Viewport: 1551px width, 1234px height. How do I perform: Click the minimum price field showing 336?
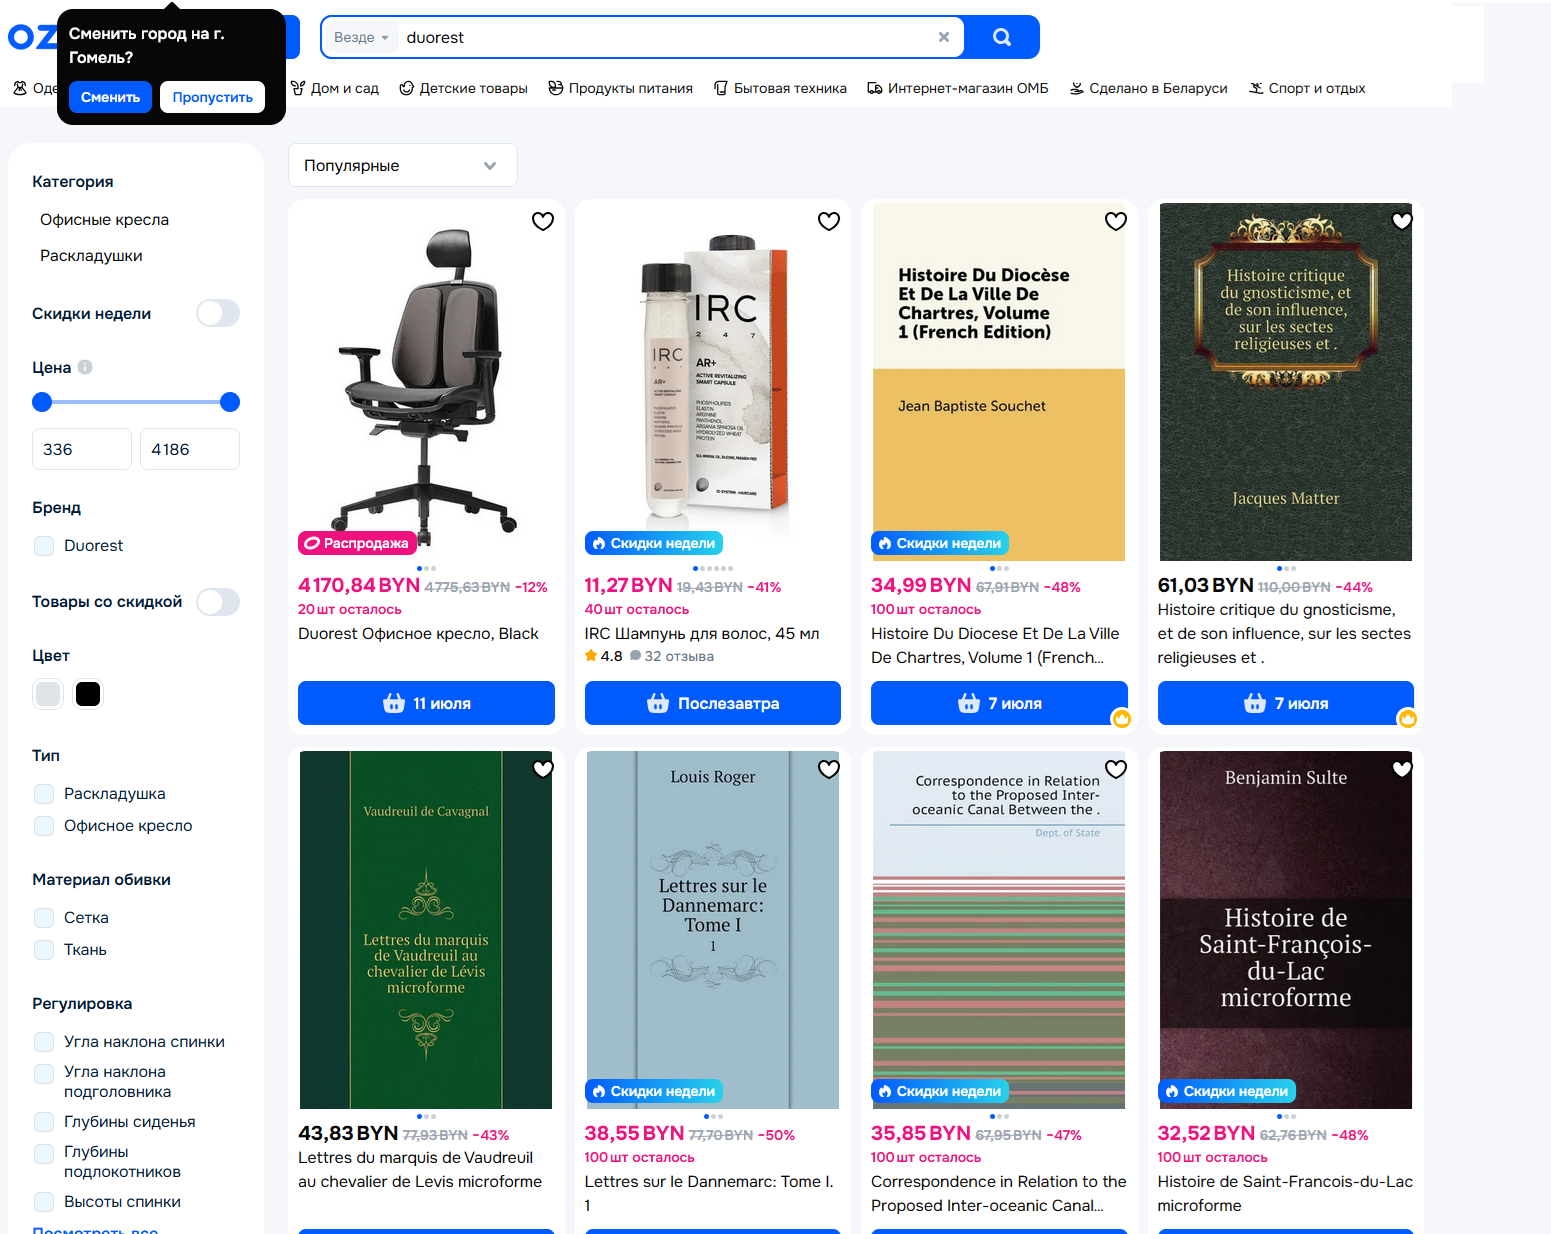pos(82,449)
